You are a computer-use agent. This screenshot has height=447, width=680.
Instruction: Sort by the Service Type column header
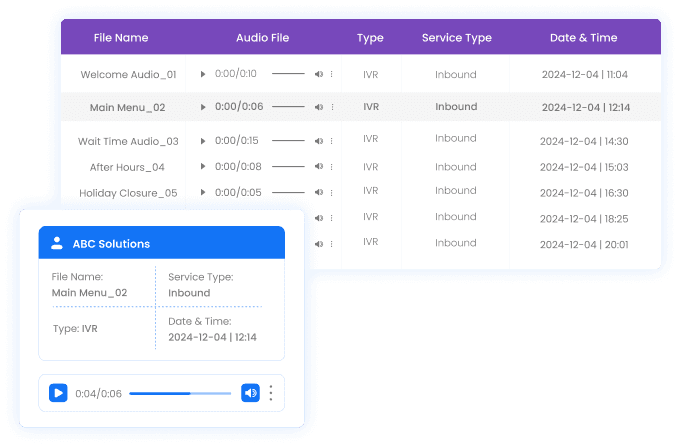pyautogui.click(x=457, y=38)
